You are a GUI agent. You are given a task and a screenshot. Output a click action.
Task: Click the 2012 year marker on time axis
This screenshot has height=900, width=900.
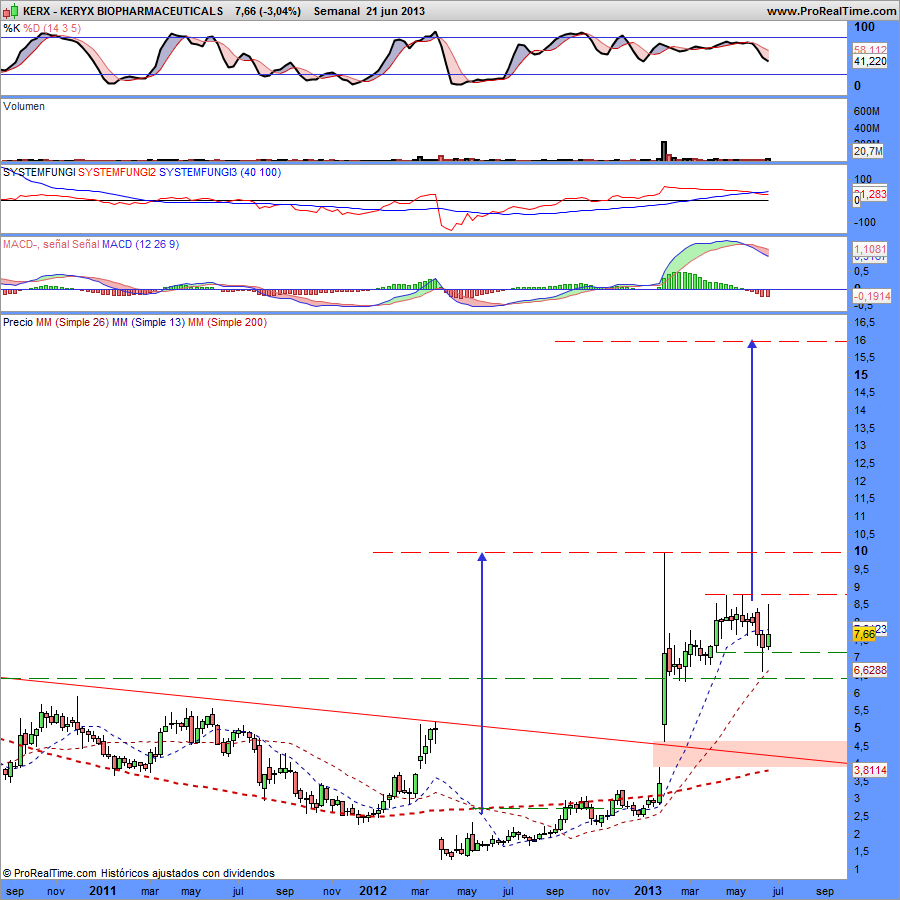[x=373, y=891]
